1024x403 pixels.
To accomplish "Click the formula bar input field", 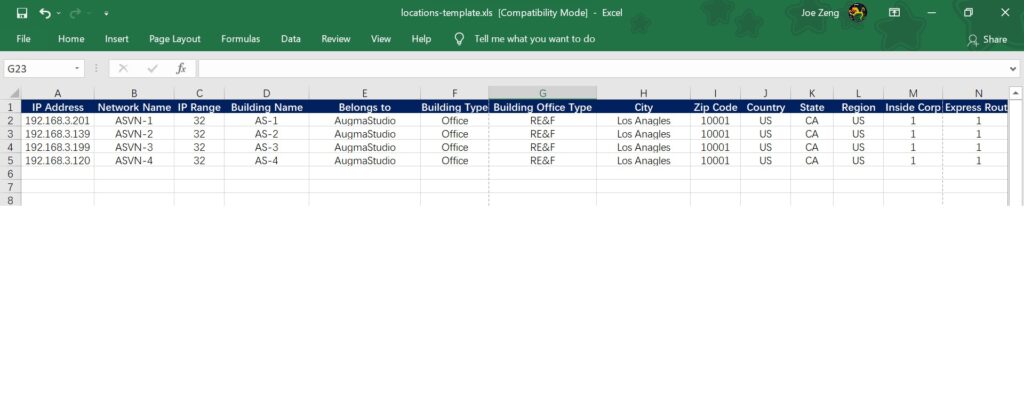I will click(600, 68).
